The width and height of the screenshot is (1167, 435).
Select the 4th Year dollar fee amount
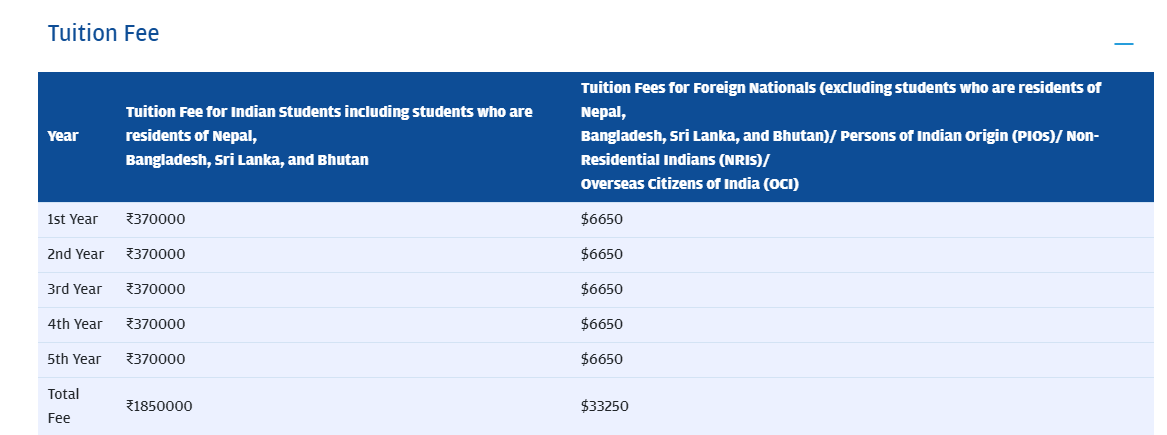tap(602, 324)
